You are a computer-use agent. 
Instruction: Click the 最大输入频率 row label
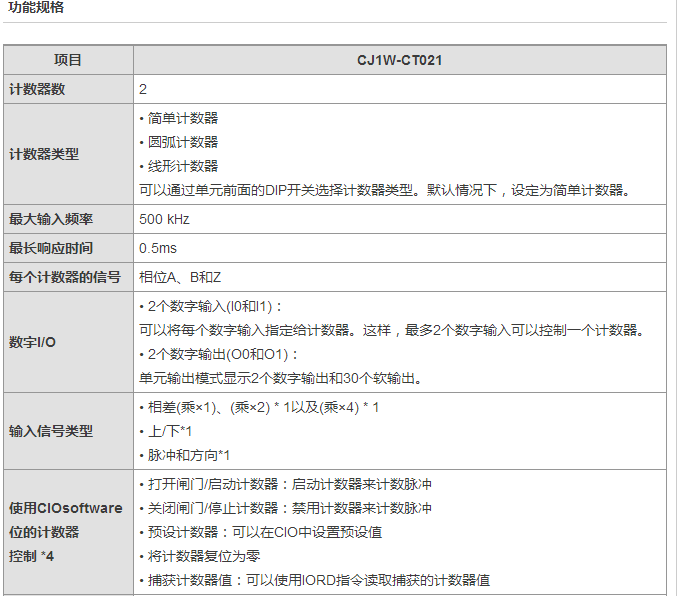pos(51,219)
